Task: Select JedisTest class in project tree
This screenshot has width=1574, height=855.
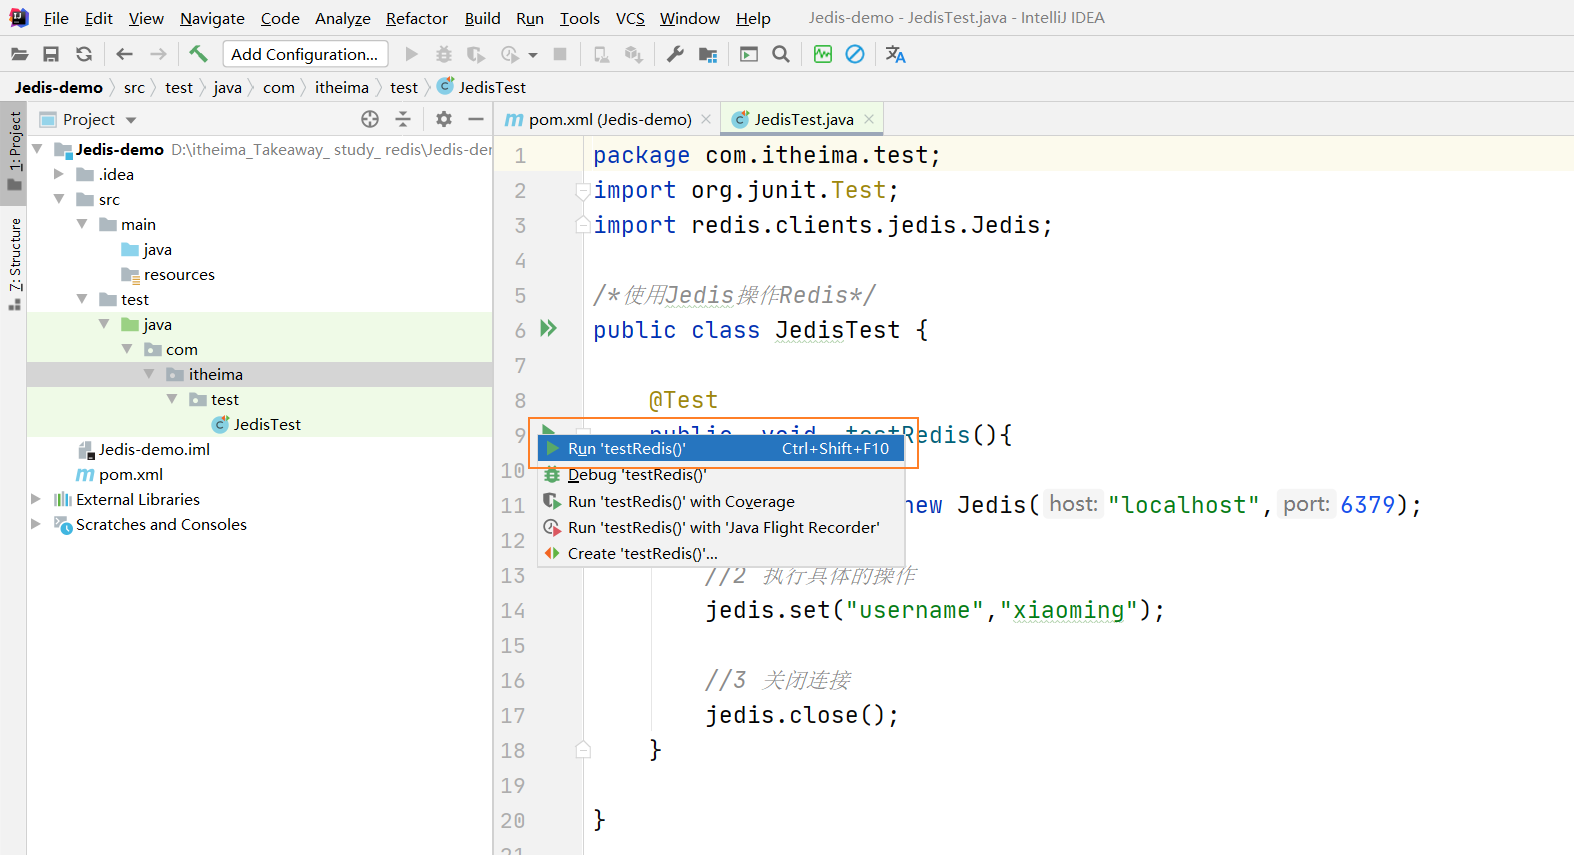Action: [267, 424]
